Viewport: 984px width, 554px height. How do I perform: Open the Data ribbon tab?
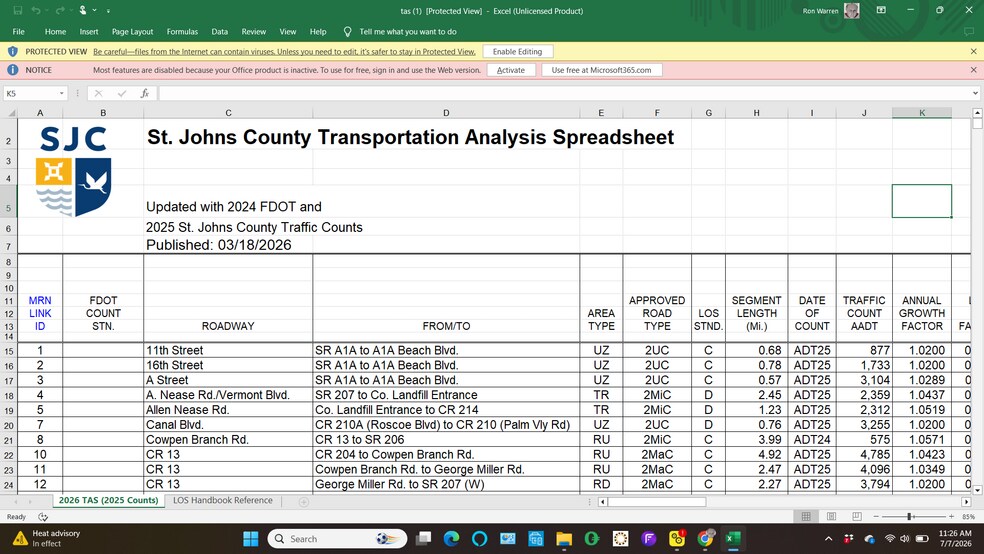tap(220, 31)
